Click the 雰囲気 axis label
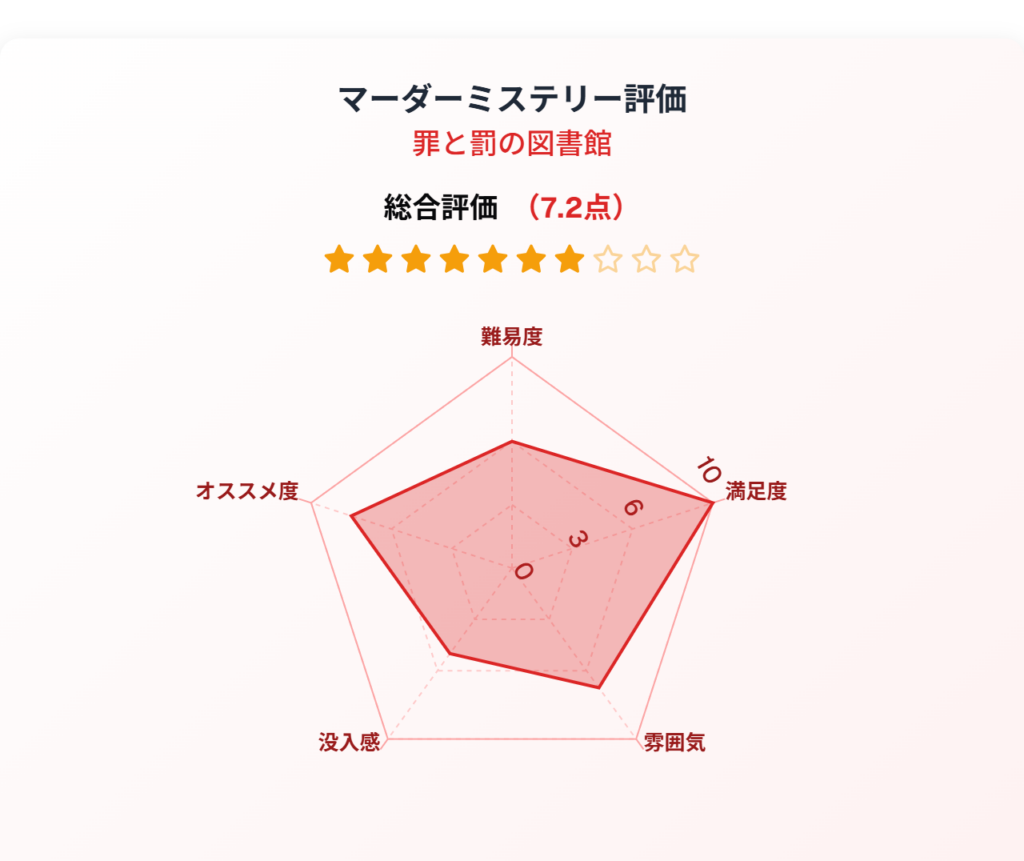This screenshot has width=1024, height=861. tap(675, 742)
